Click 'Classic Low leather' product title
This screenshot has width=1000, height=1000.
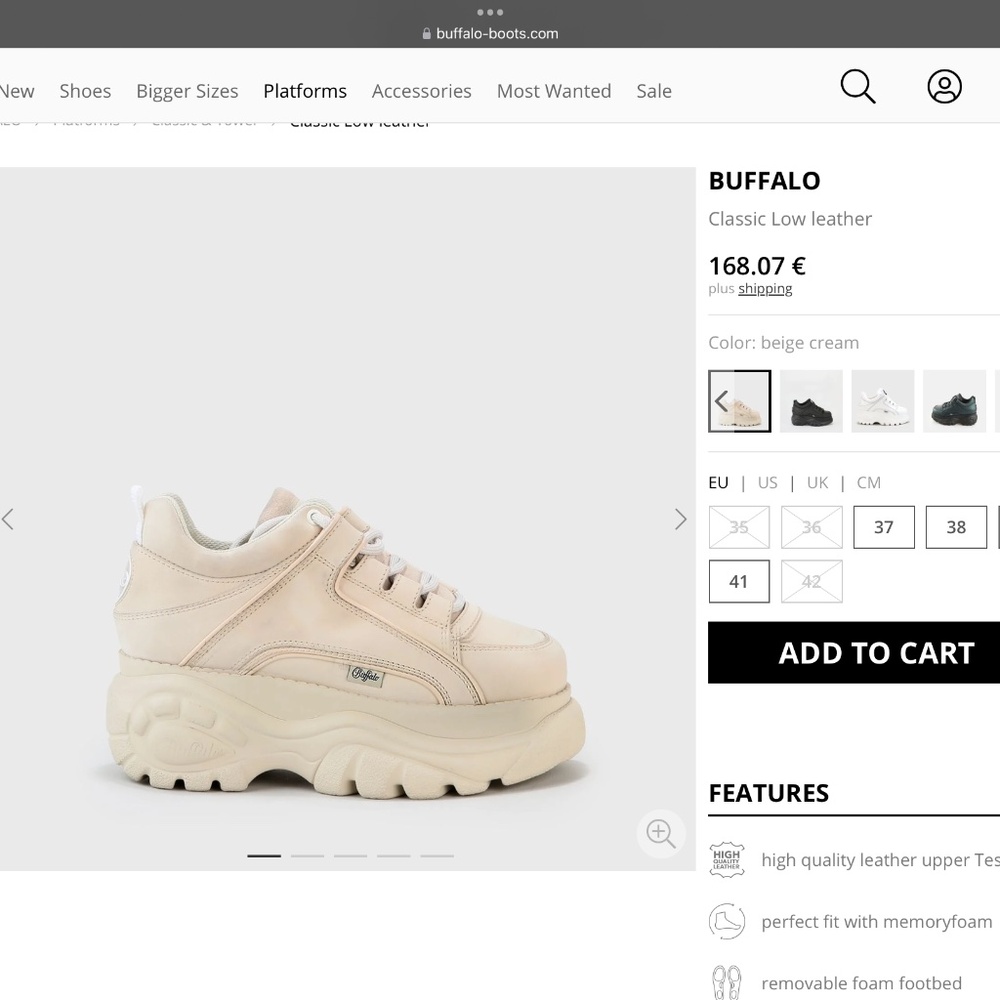[x=790, y=219]
